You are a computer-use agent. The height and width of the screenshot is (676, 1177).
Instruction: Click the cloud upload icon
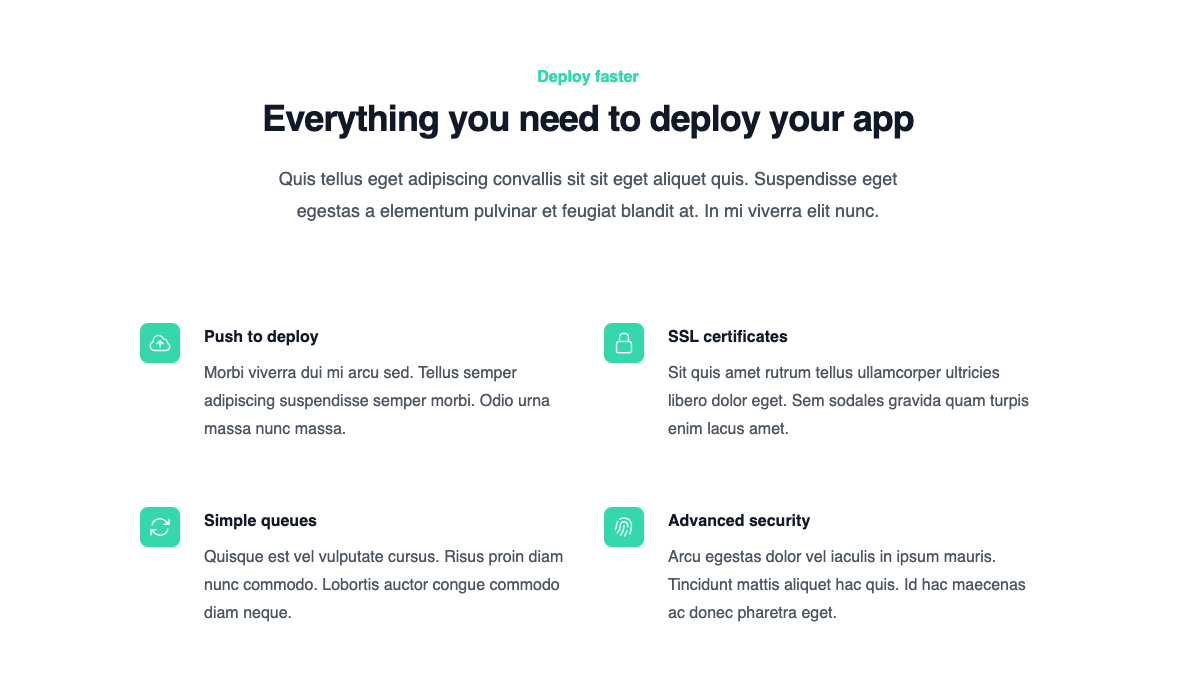coord(160,343)
